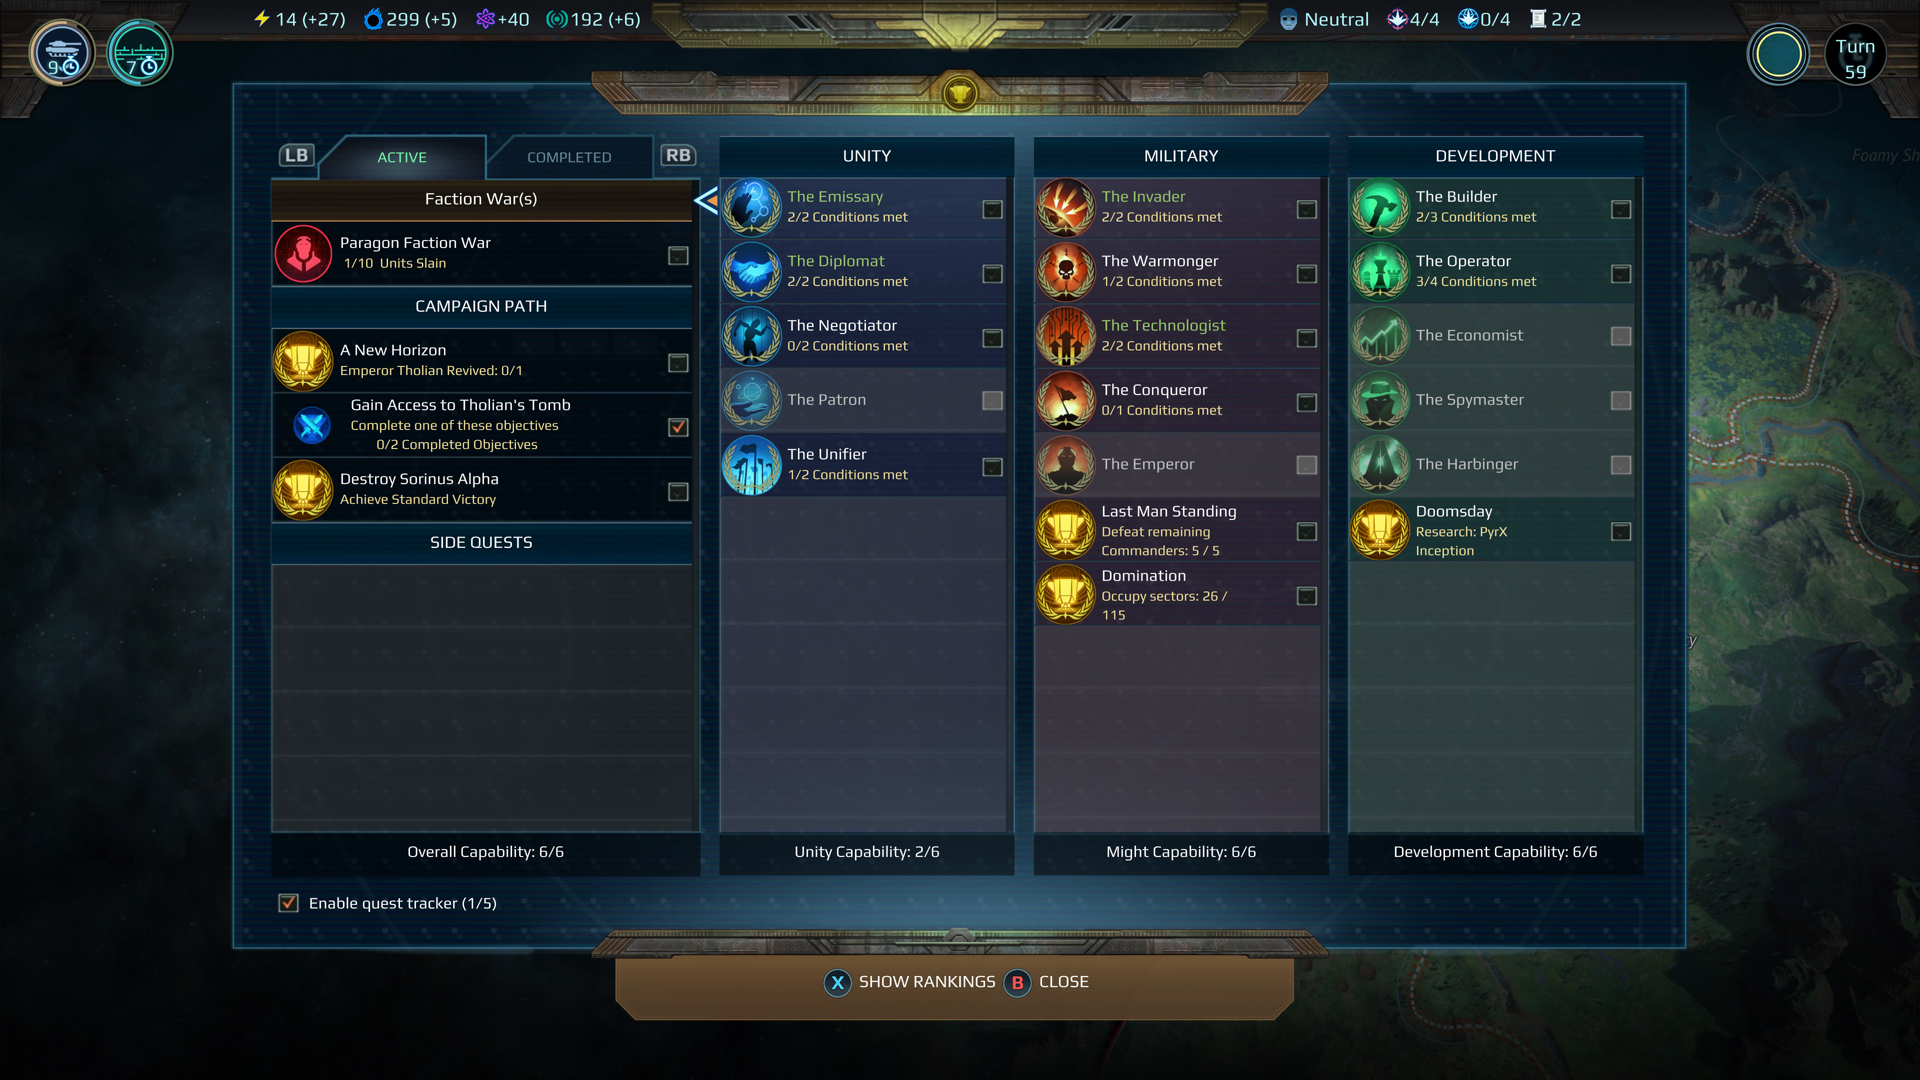This screenshot has height=1080, width=1920.
Task: Click the CLOSE button
Action: click(1047, 982)
